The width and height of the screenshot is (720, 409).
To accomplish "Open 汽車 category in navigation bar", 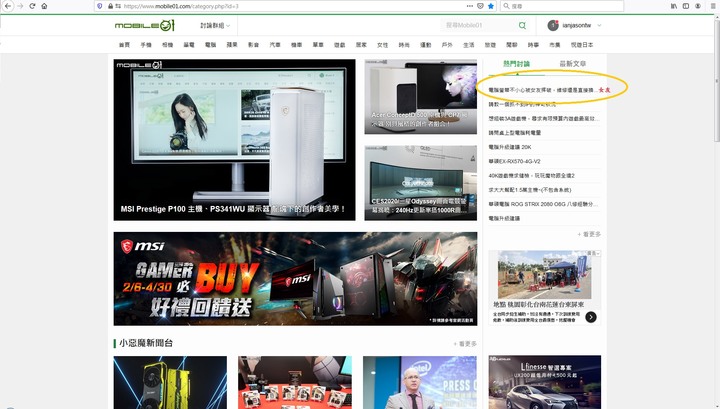I will pos(275,45).
